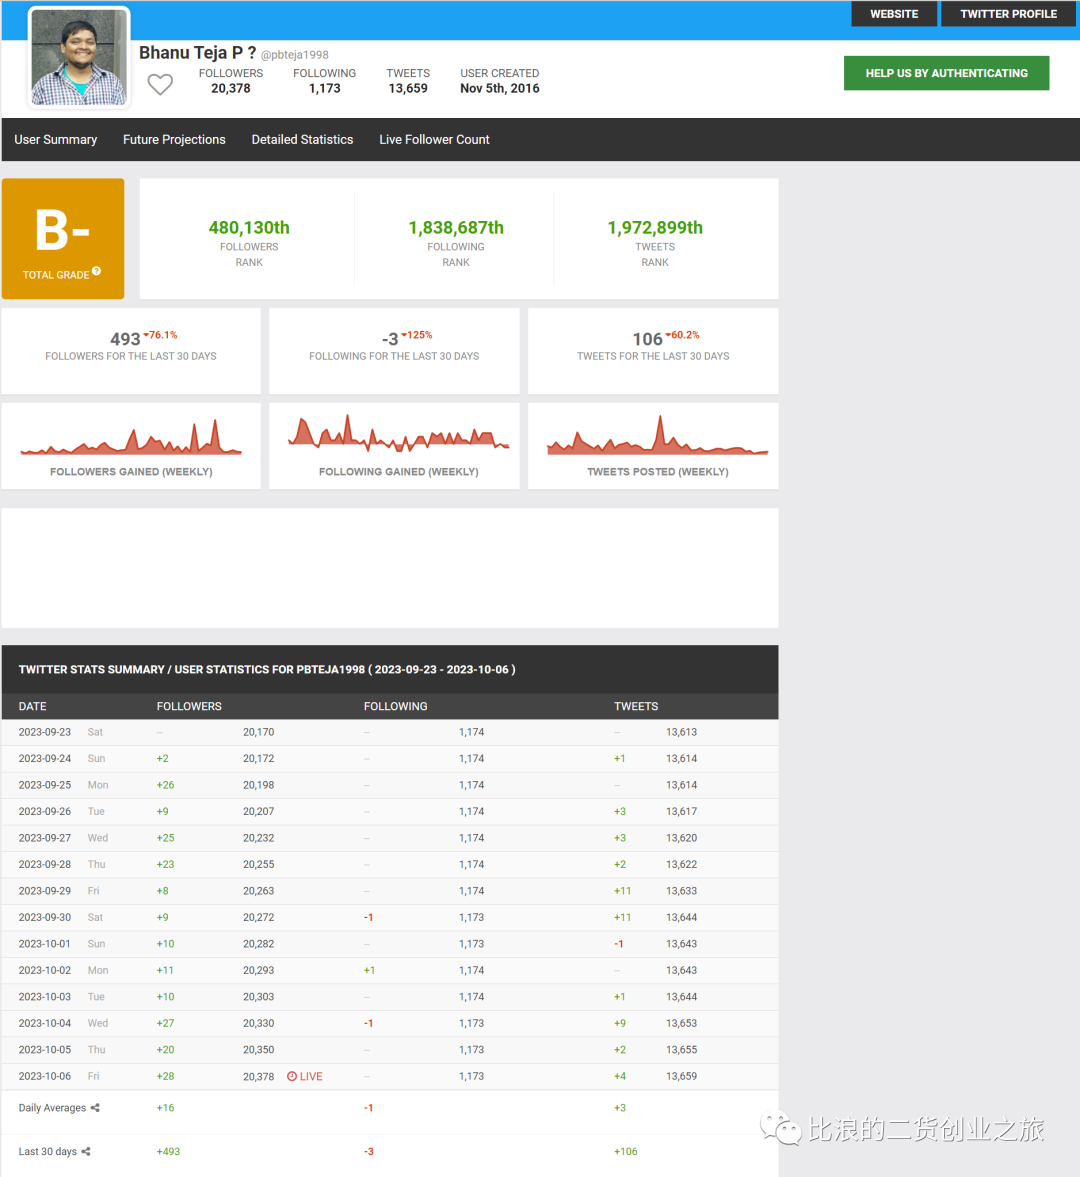Go to the Detailed Statistics tab

click(x=302, y=140)
